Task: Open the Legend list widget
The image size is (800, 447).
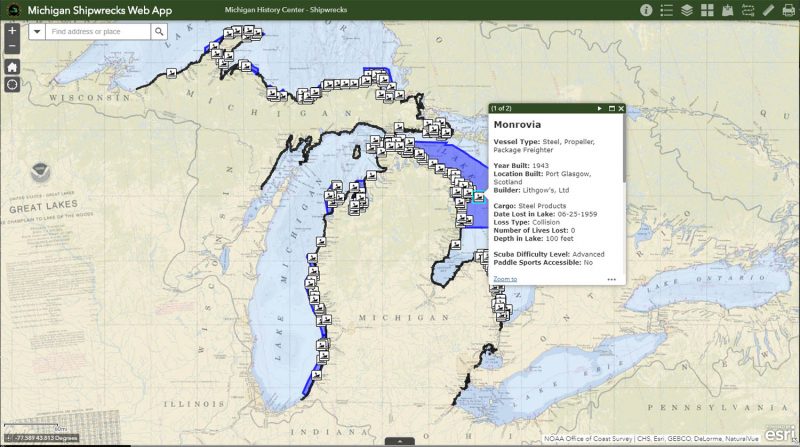Action: coord(668,10)
